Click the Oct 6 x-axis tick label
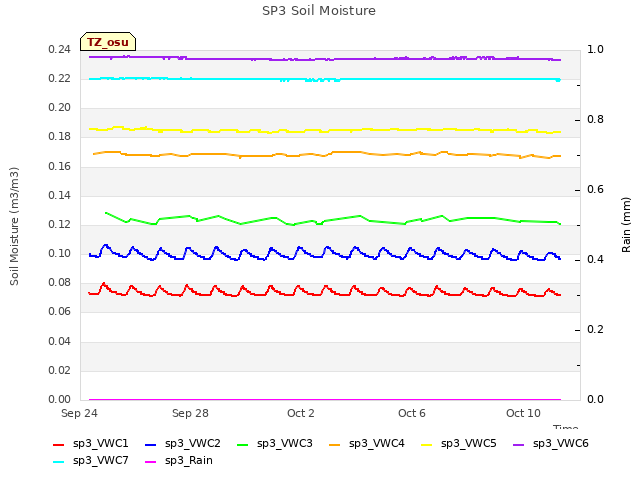Screen dimensions: 640x480 [x=412, y=413]
